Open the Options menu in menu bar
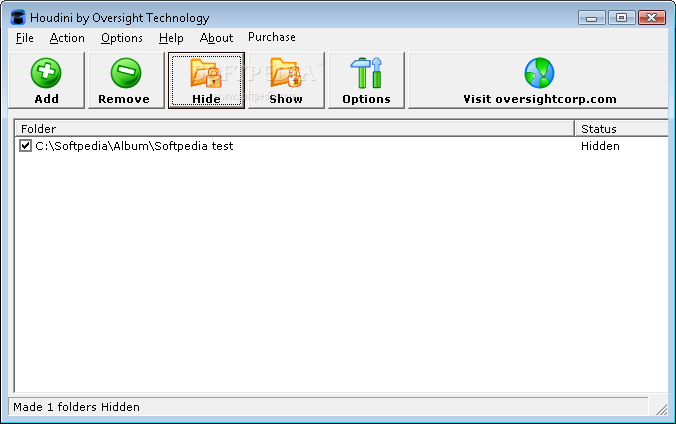 click(x=122, y=38)
